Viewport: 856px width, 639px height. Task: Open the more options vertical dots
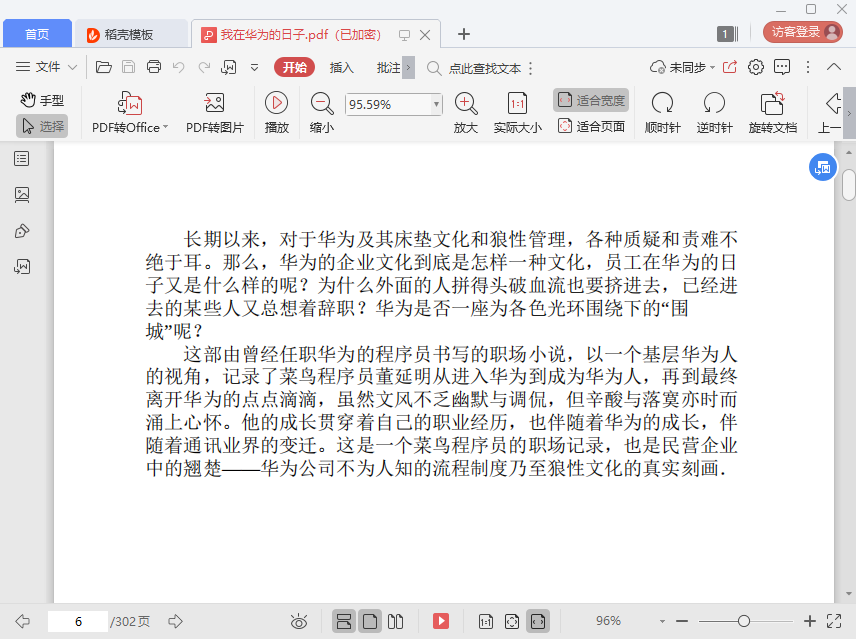pos(808,67)
